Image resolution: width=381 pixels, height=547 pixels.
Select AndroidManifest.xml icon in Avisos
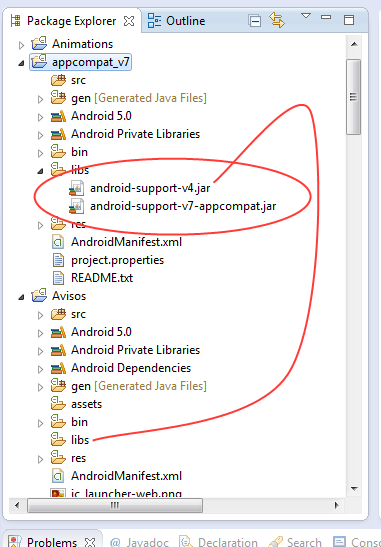tap(58, 476)
